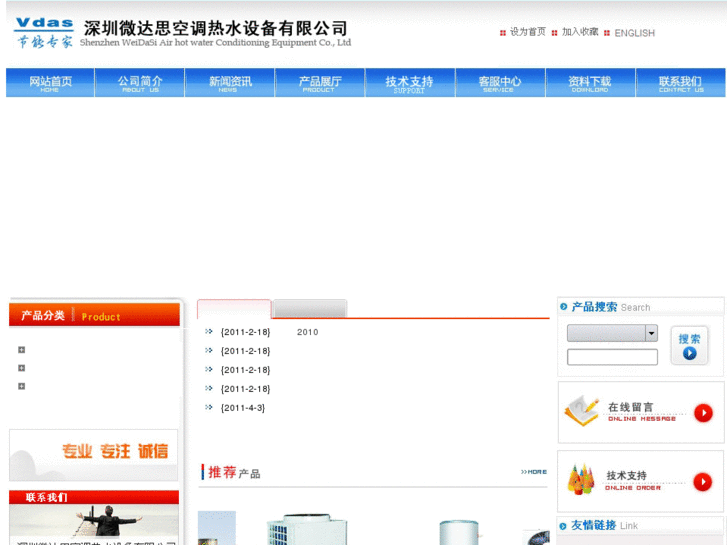The image size is (727, 545).
Task: Open heat pump unit product thumbnail
Action: (306, 529)
